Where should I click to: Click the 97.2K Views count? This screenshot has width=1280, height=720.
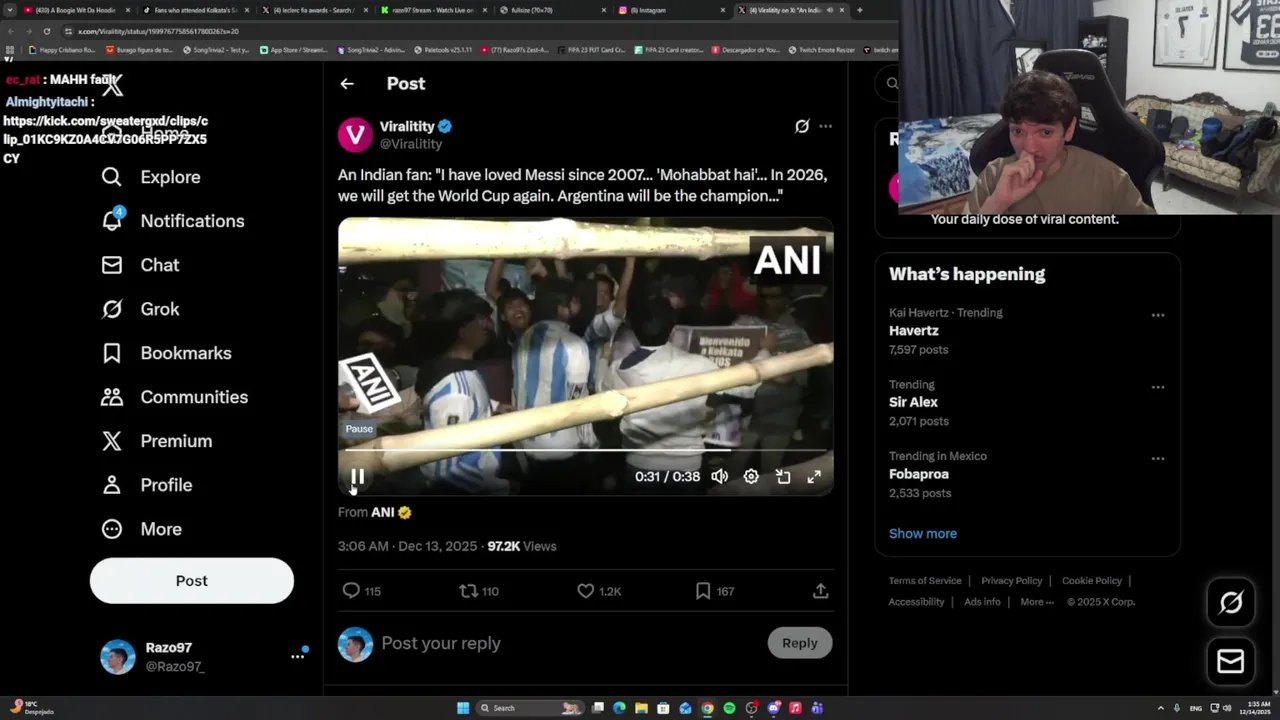tap(522, 546)
